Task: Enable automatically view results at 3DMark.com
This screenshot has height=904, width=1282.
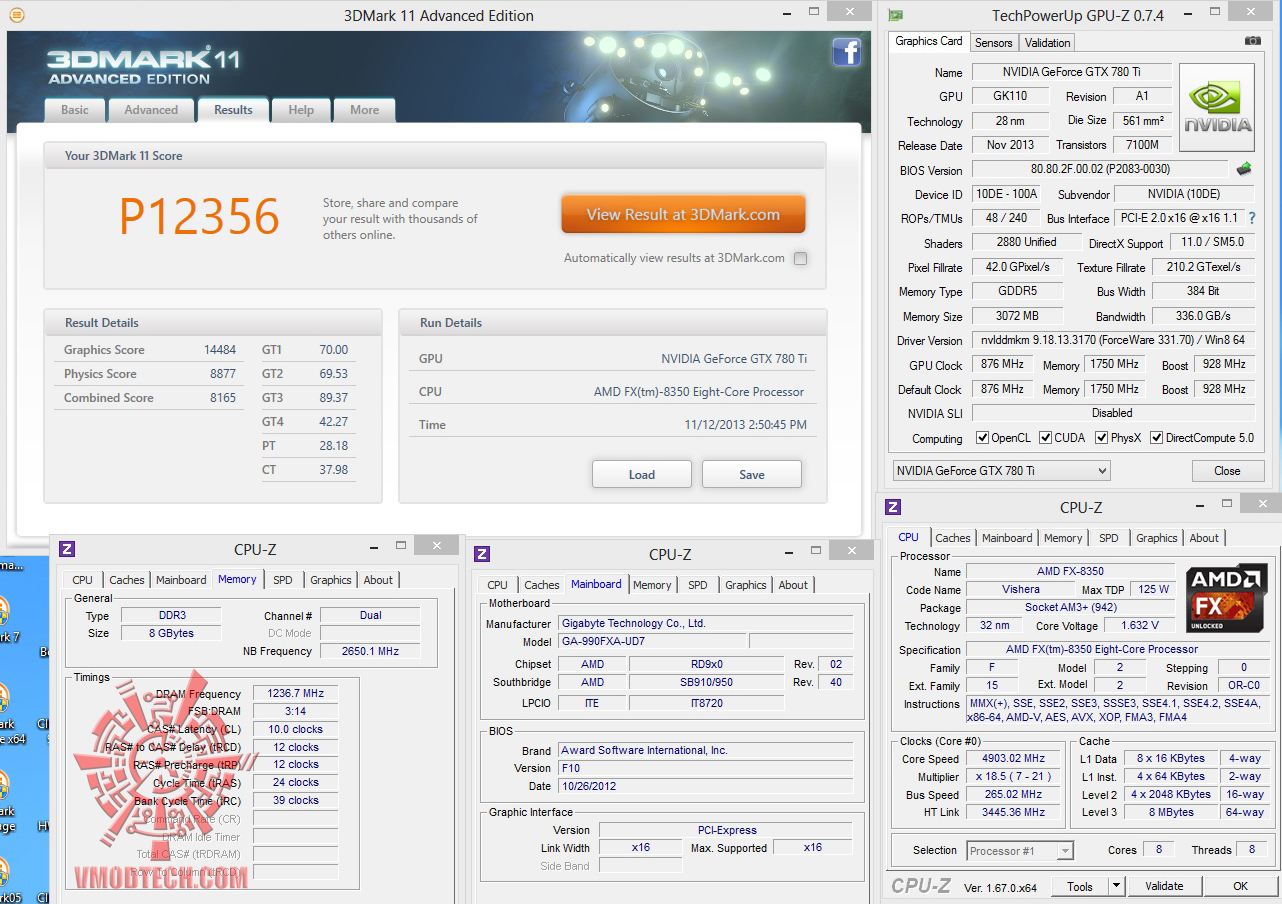Action: [800, 258]
